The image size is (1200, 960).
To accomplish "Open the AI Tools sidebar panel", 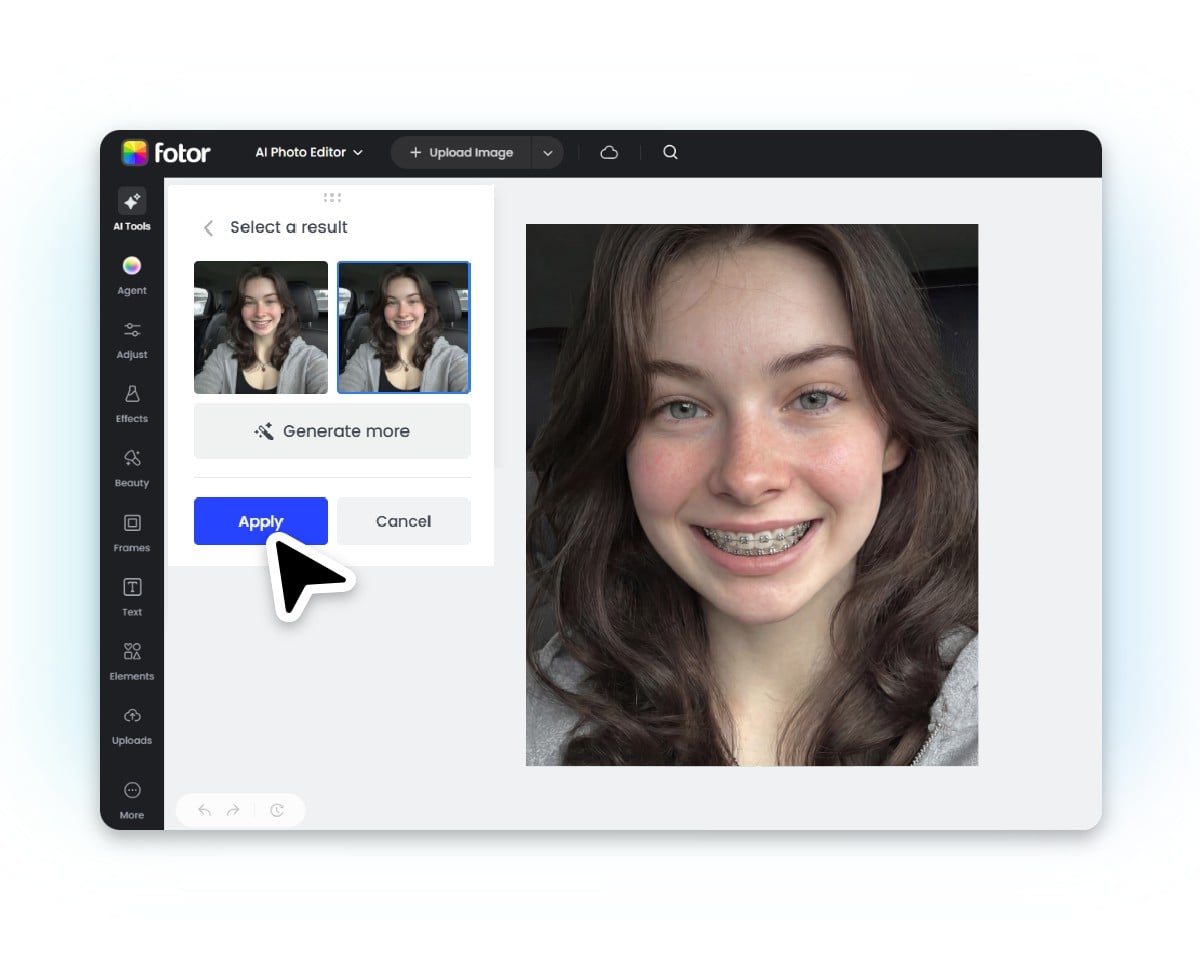I will [x=131, y=209].
